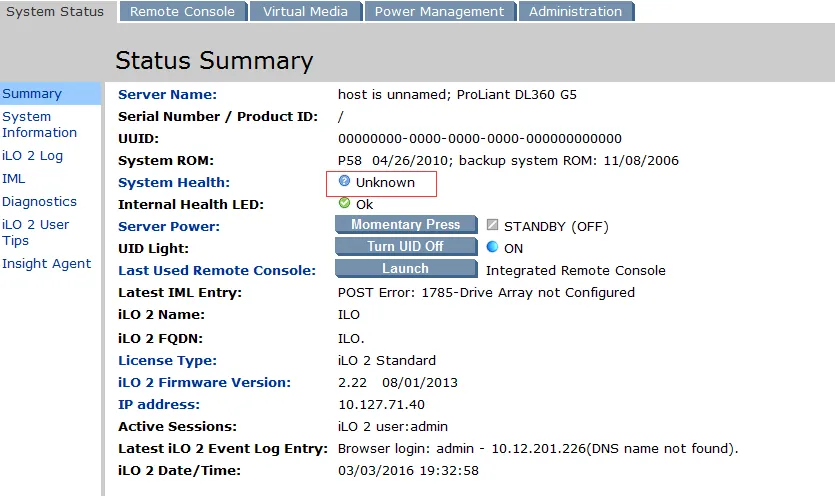The width and height of the screenshot is (835, 496).
Task: Open the Remote Console tab
Action: coord(182,12)
